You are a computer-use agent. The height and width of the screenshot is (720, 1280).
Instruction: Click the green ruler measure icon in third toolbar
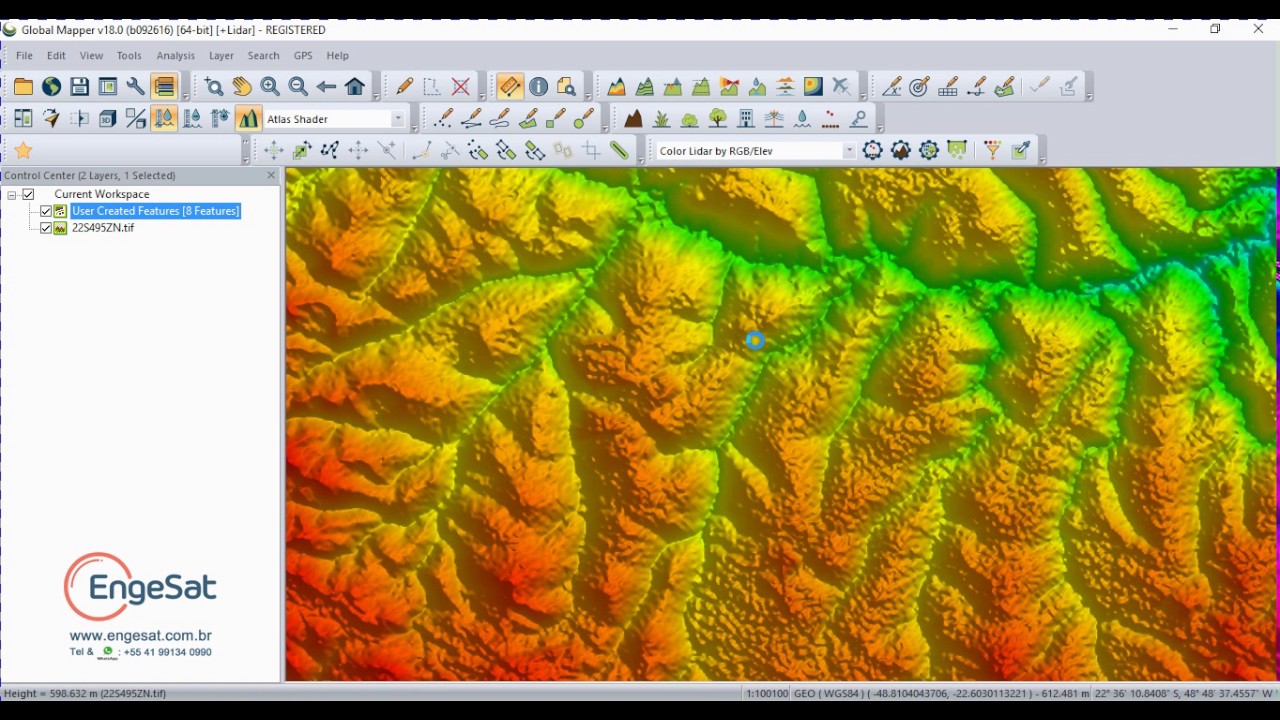click(x=619, y=151)
